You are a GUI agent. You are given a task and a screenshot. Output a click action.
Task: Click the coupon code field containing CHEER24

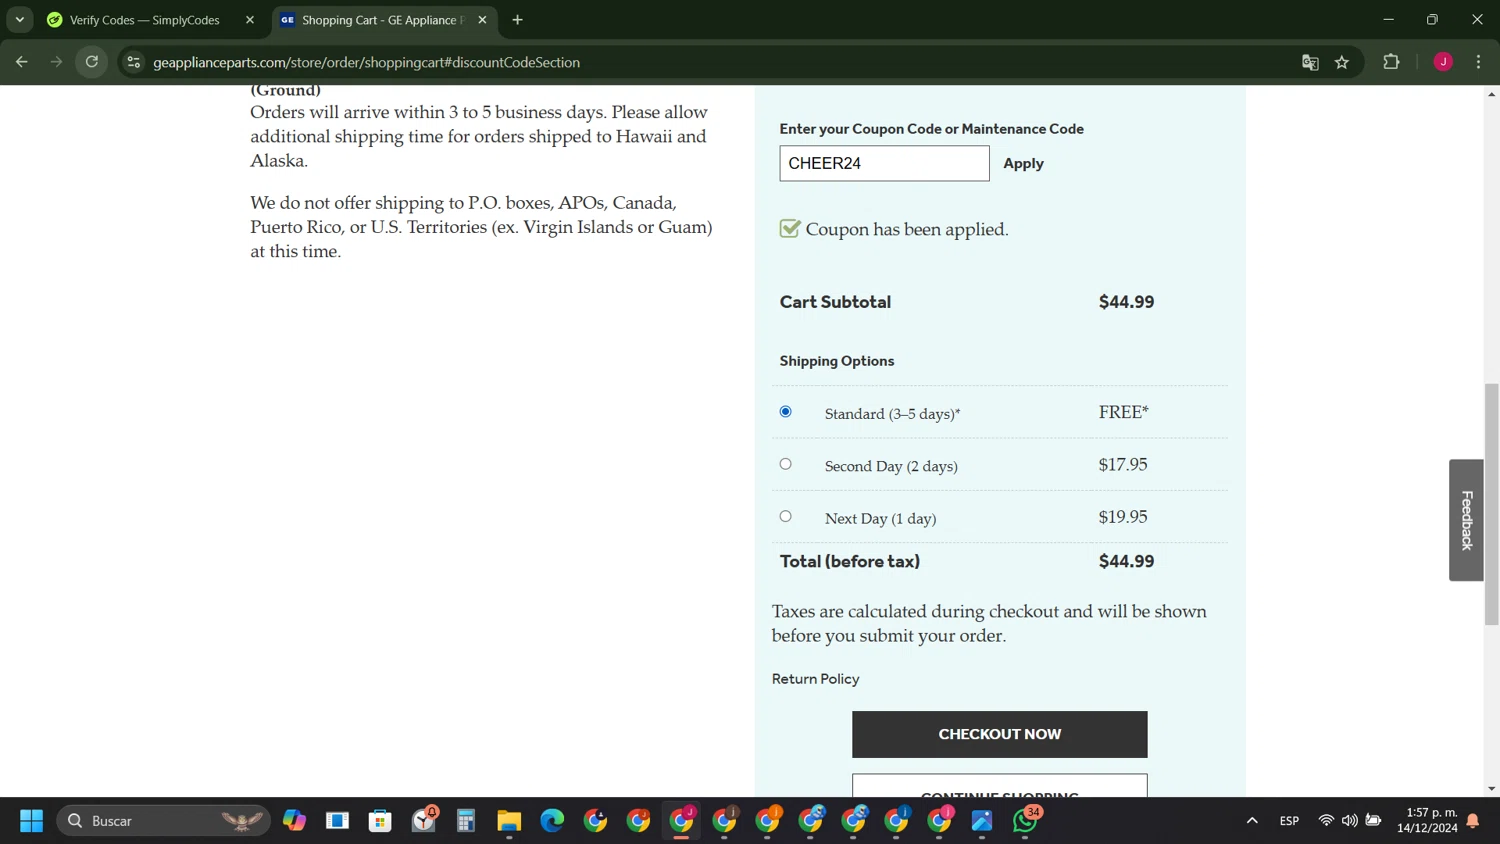[x=884, y=163]
